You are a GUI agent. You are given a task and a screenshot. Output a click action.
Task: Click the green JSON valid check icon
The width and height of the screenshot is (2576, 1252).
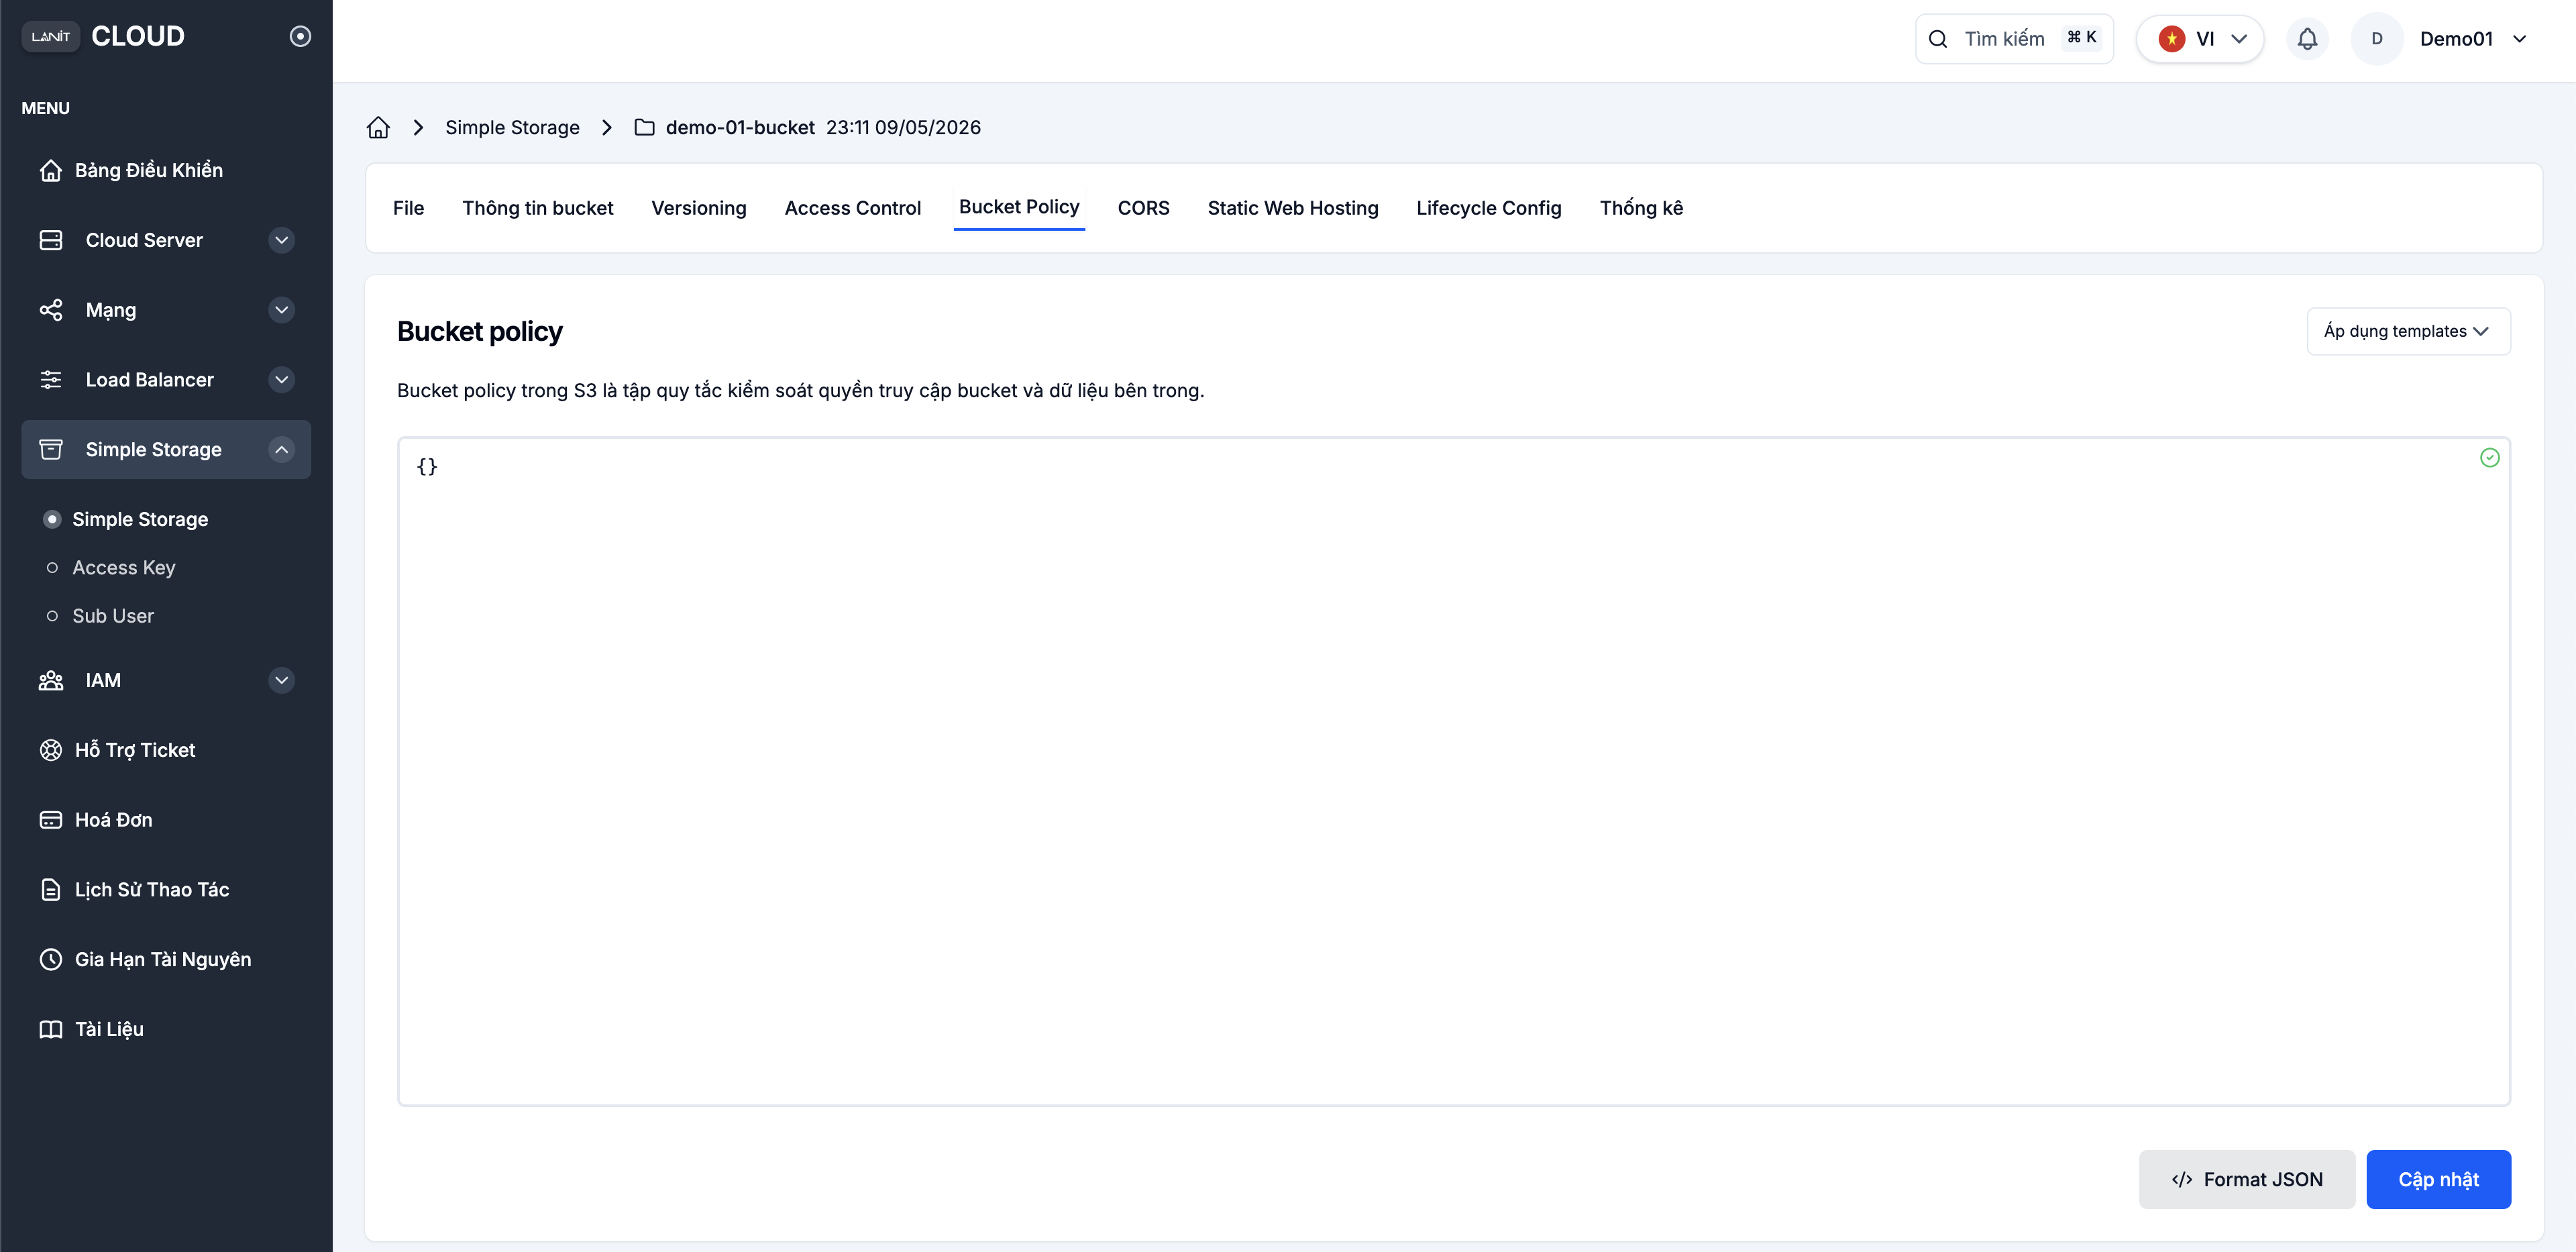pyautogui.click(x=2490, y=457)
